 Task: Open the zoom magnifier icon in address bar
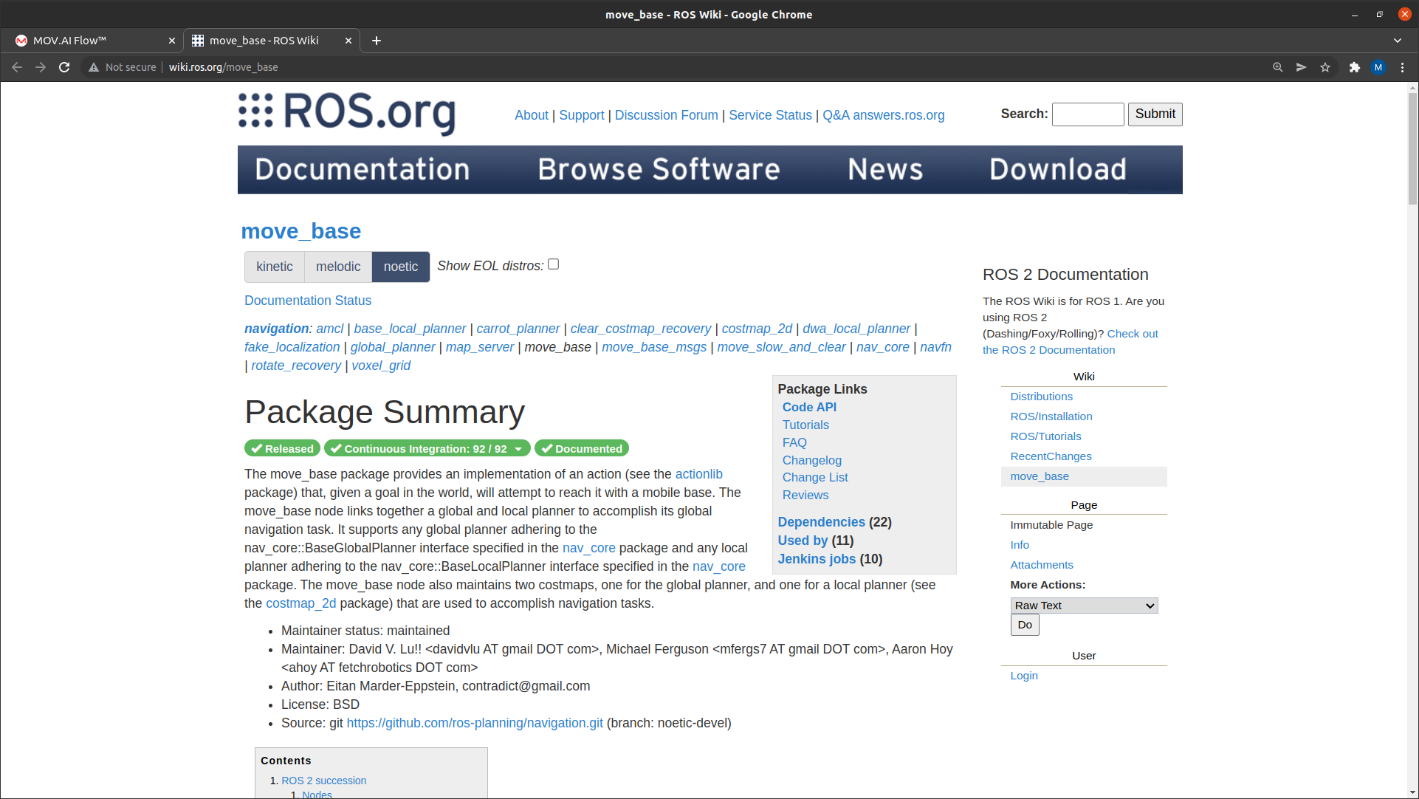tap(1277, 67)
